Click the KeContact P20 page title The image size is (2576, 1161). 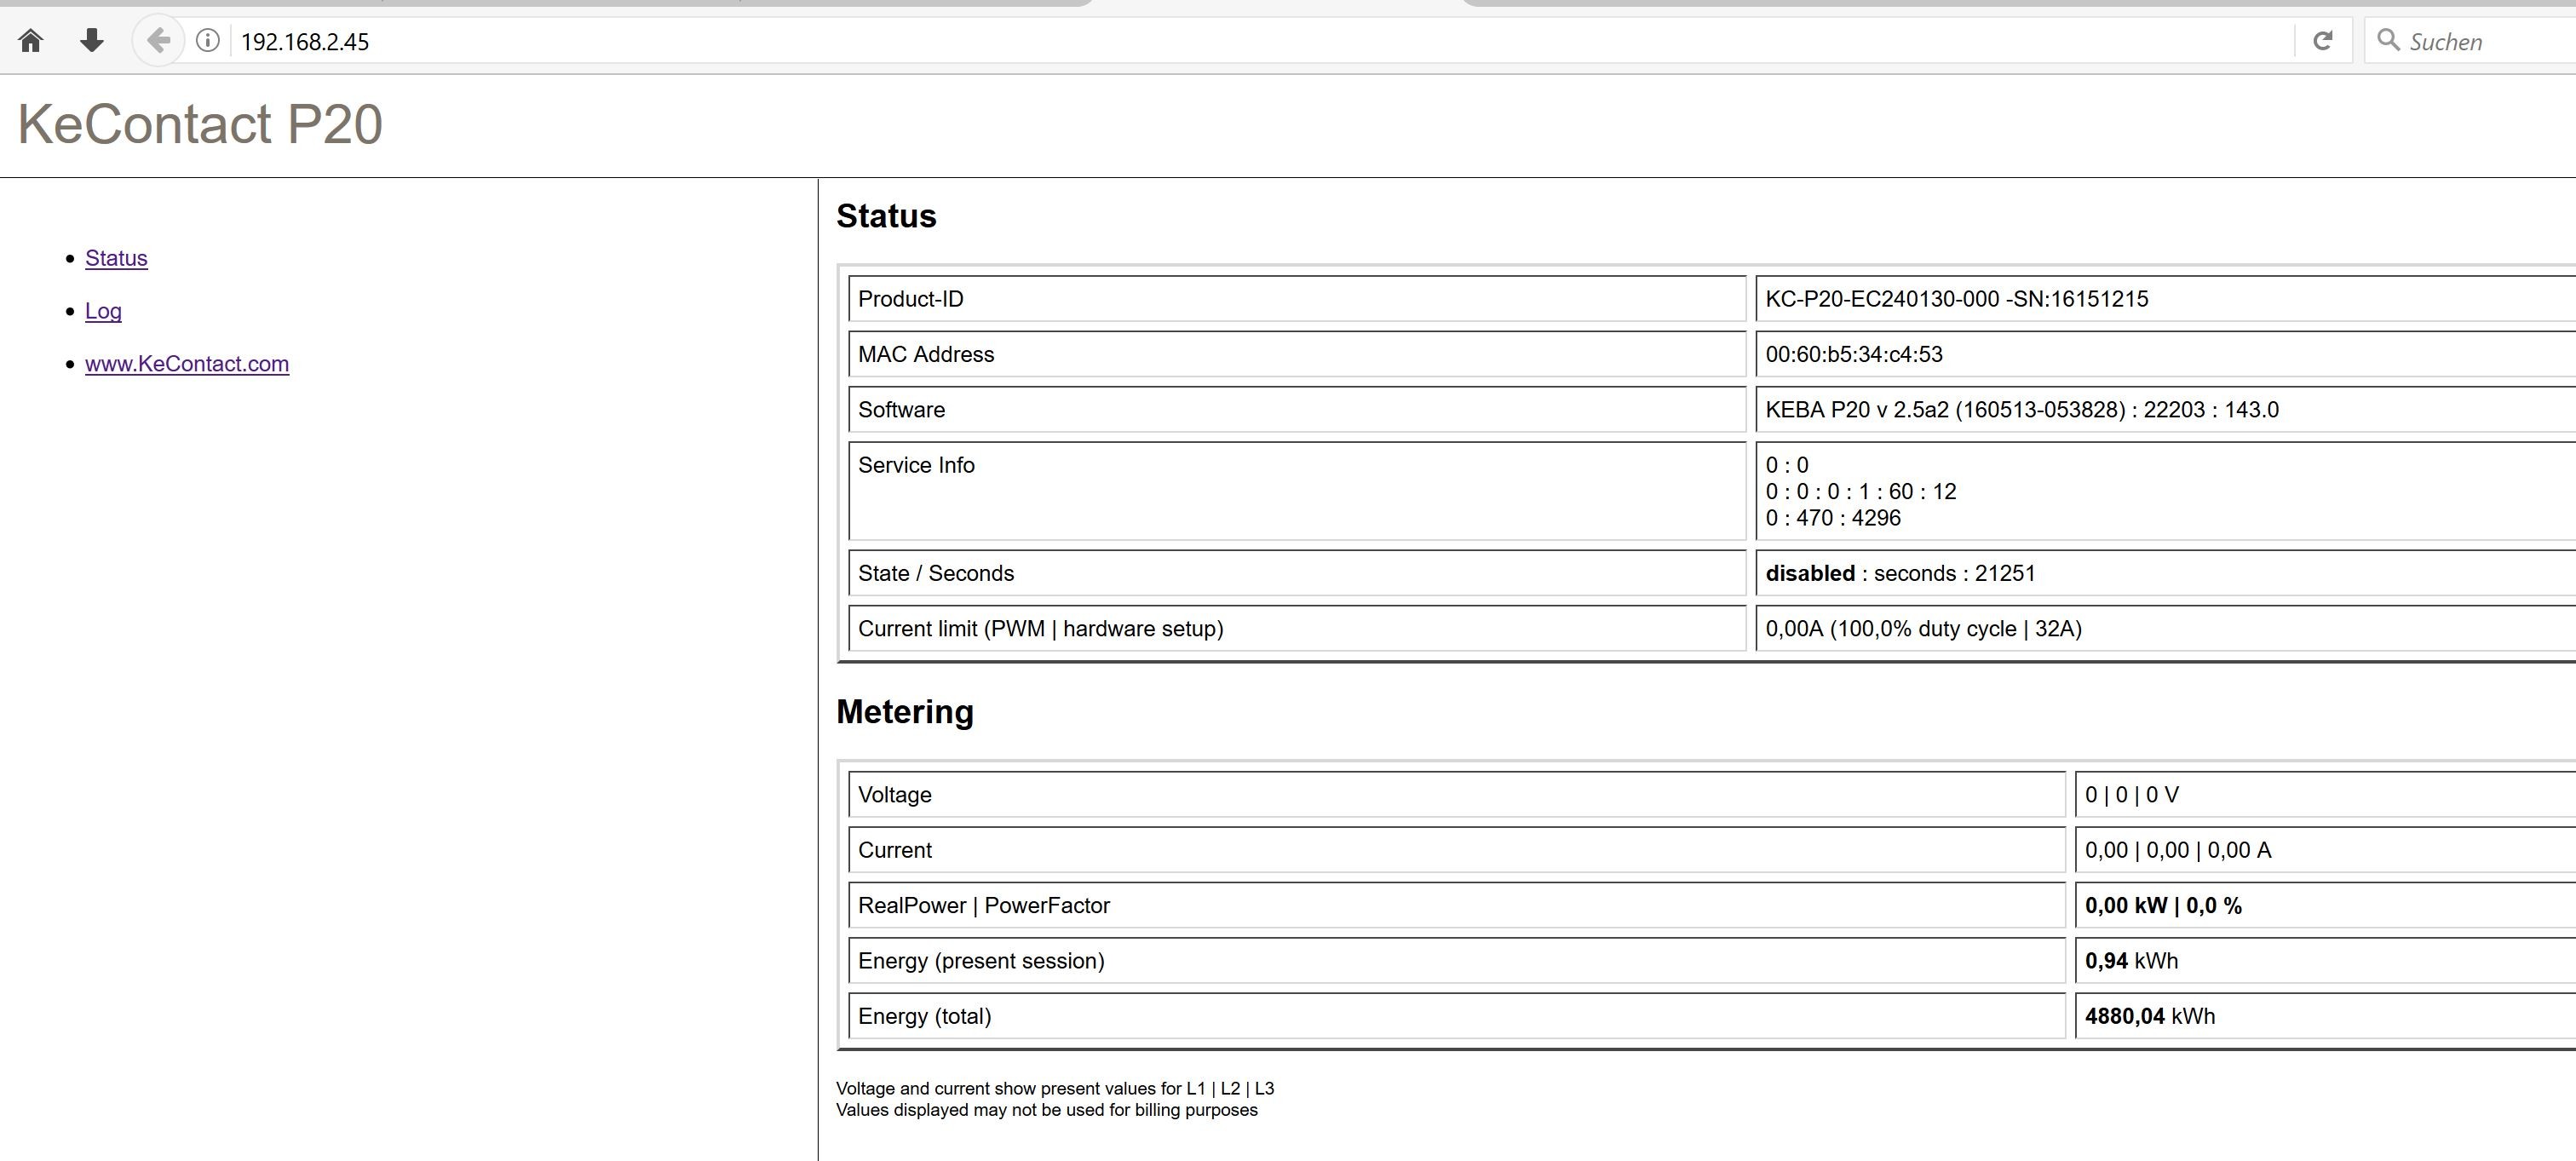[x=200, y=125]
